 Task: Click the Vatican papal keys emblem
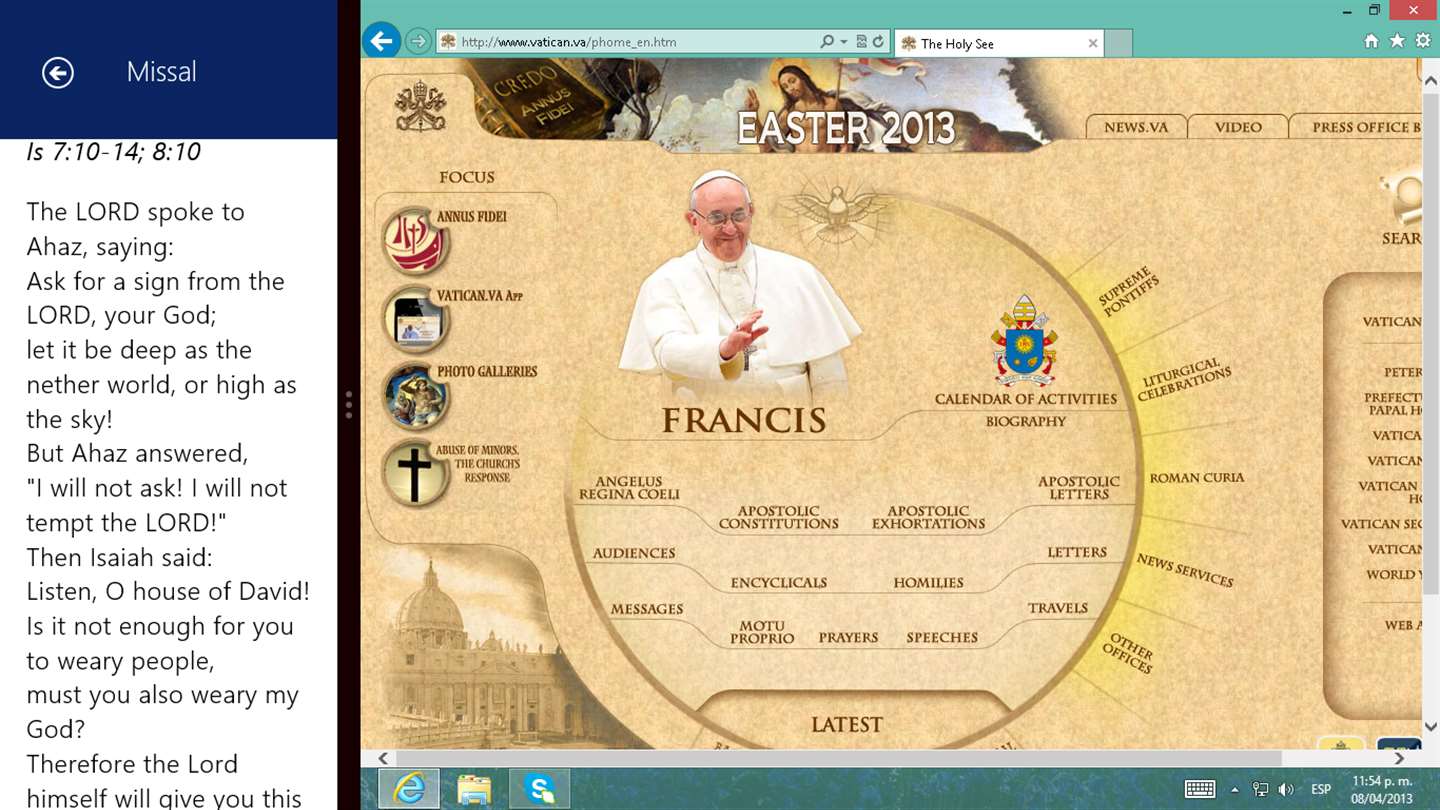[x=420, y=106]
